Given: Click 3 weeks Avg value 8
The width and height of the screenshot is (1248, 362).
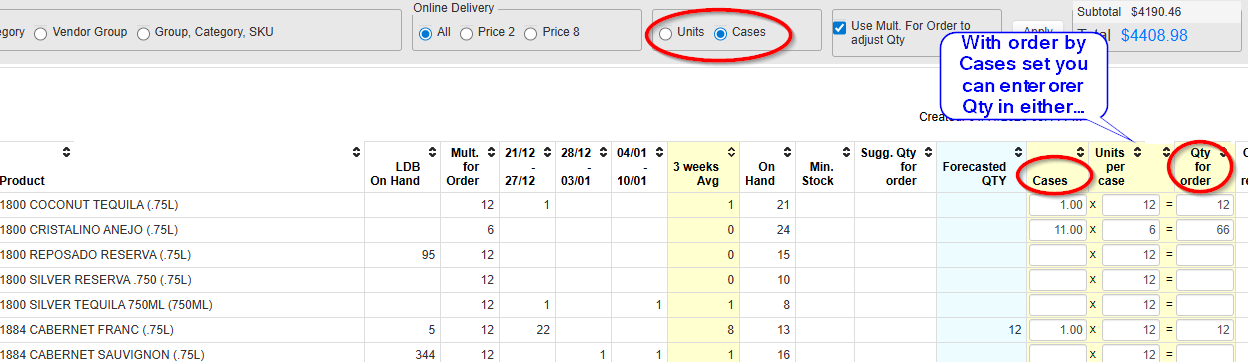Looking at the screenshot, I should 731,330.
